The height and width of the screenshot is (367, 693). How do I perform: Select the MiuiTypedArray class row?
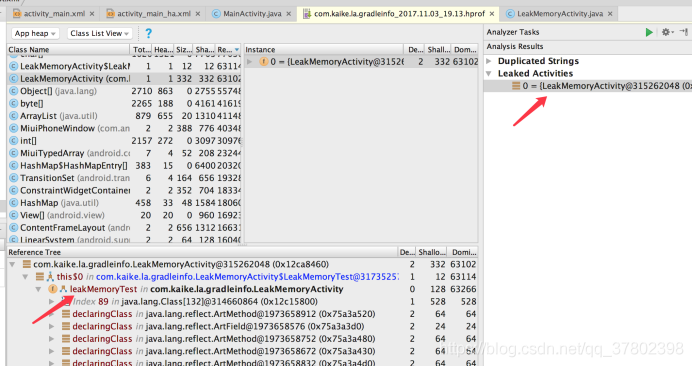tap(125, 153)
